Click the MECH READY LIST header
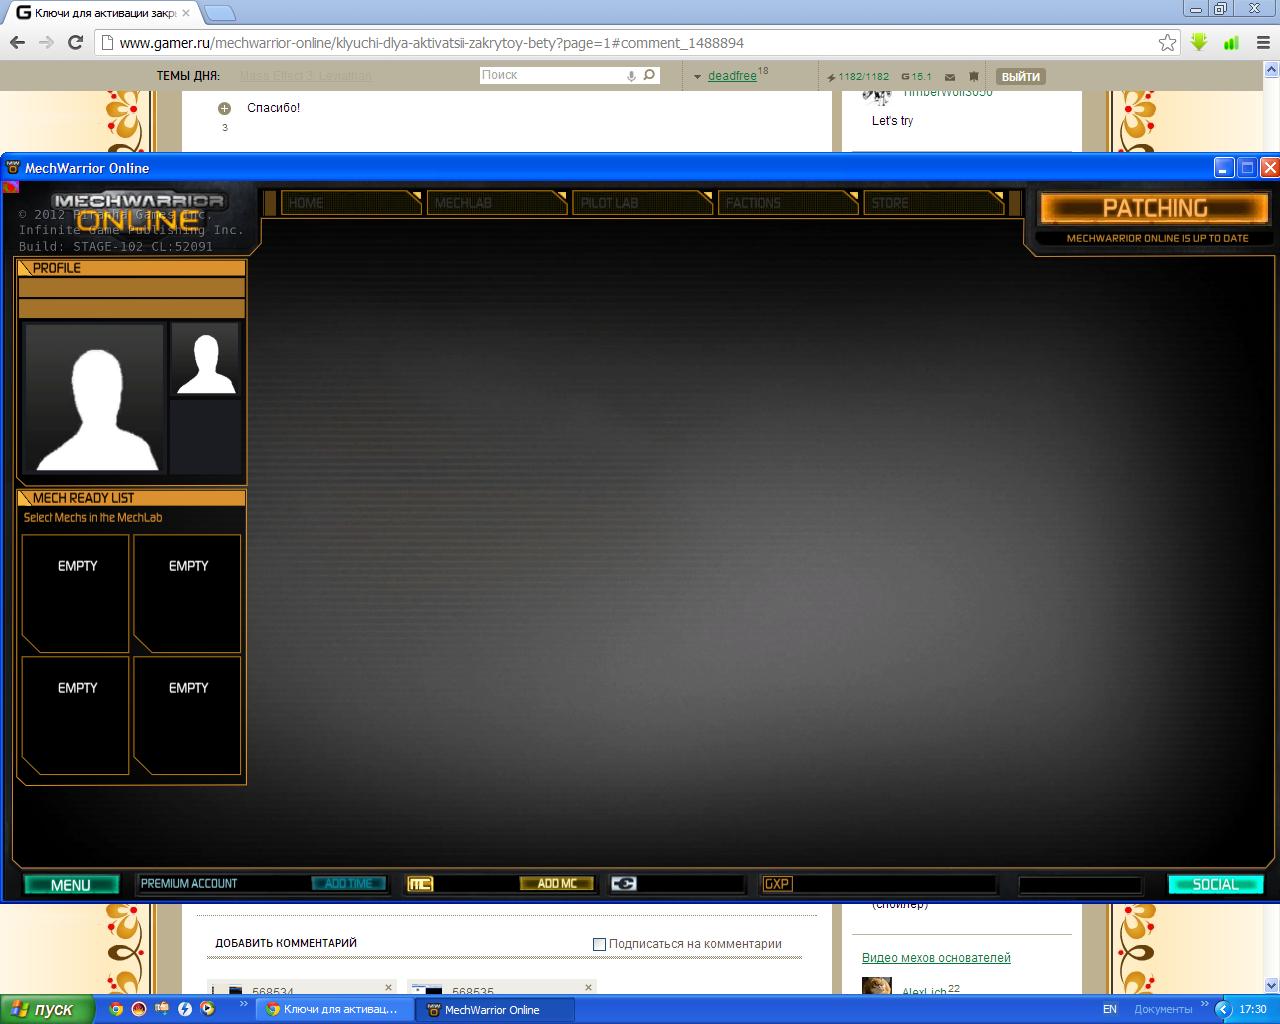This screenshot has height=1024, width=1280. click(x=131, y=498)
